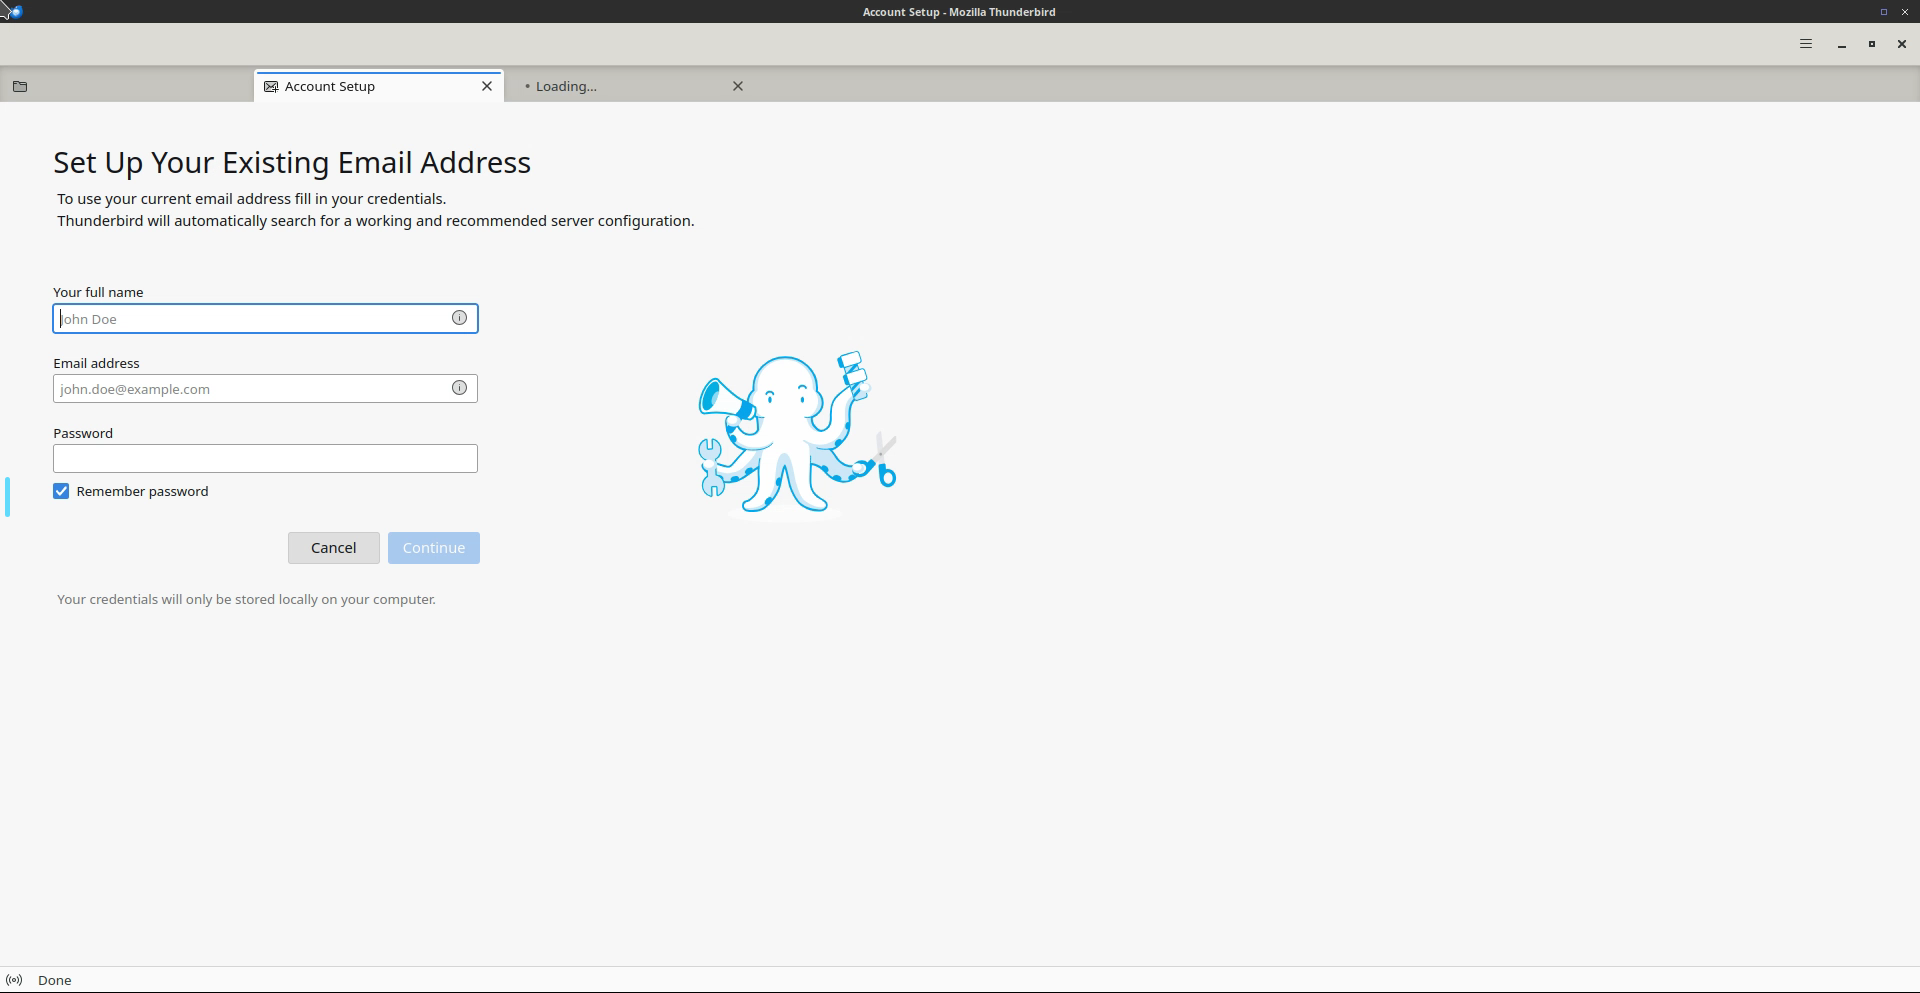The width and height of the screenshot is (1920, 993).
Task: Switch to the Account Setup tab
Action: coord(360,86)
